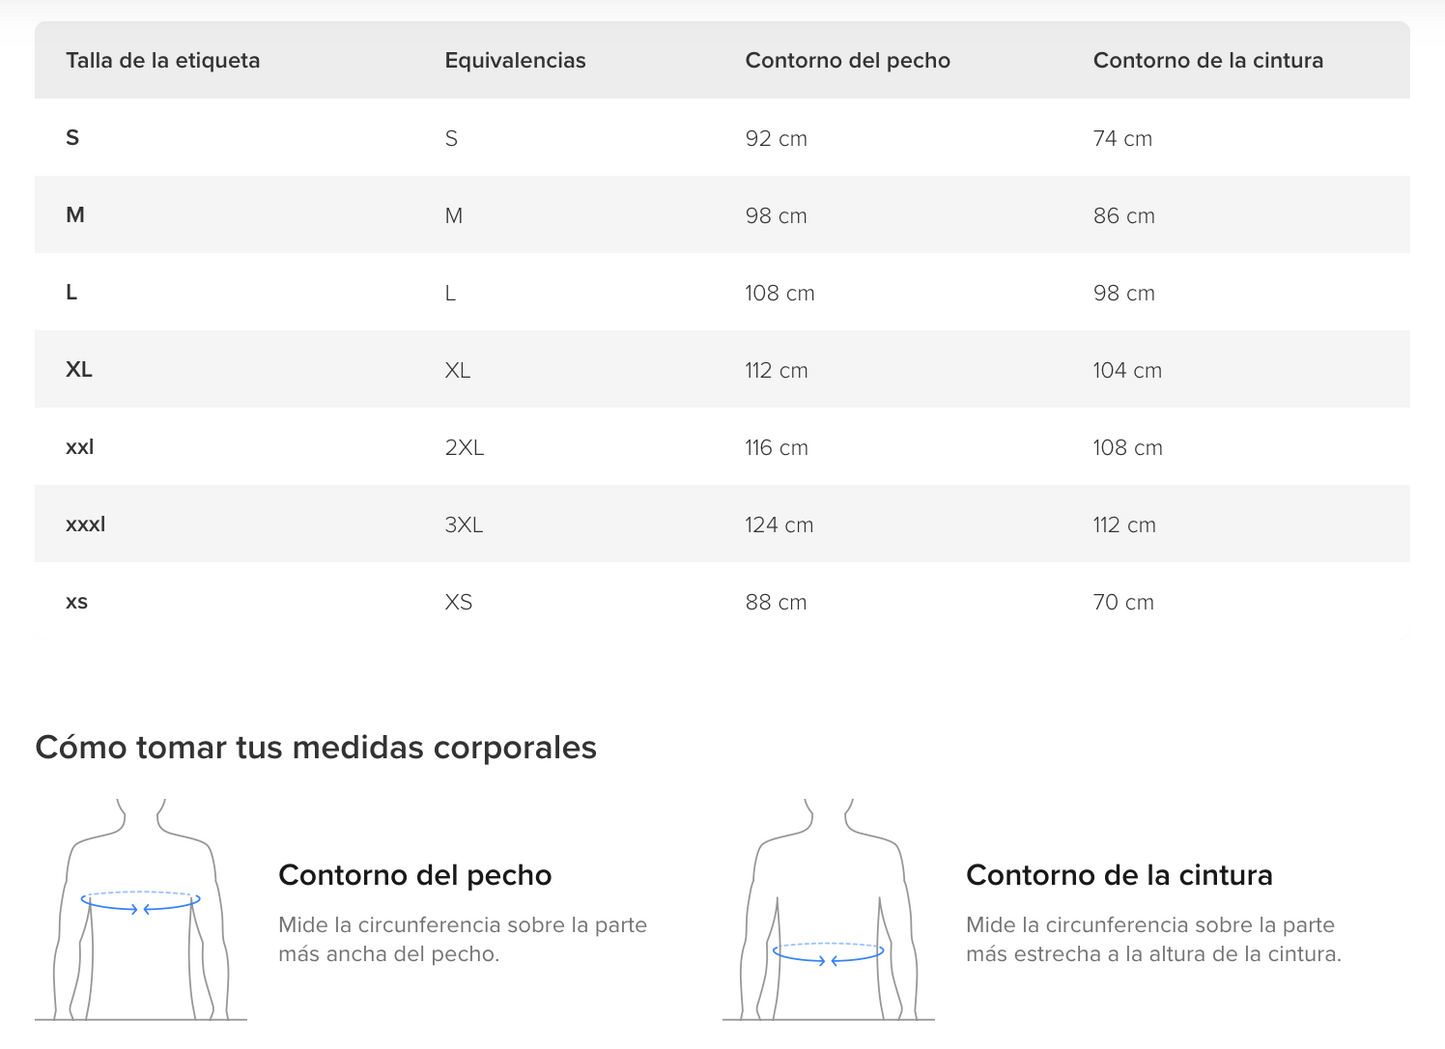Select the XL size label in the table
Screen dimensions: 1445x1049
tap(79, 370)
